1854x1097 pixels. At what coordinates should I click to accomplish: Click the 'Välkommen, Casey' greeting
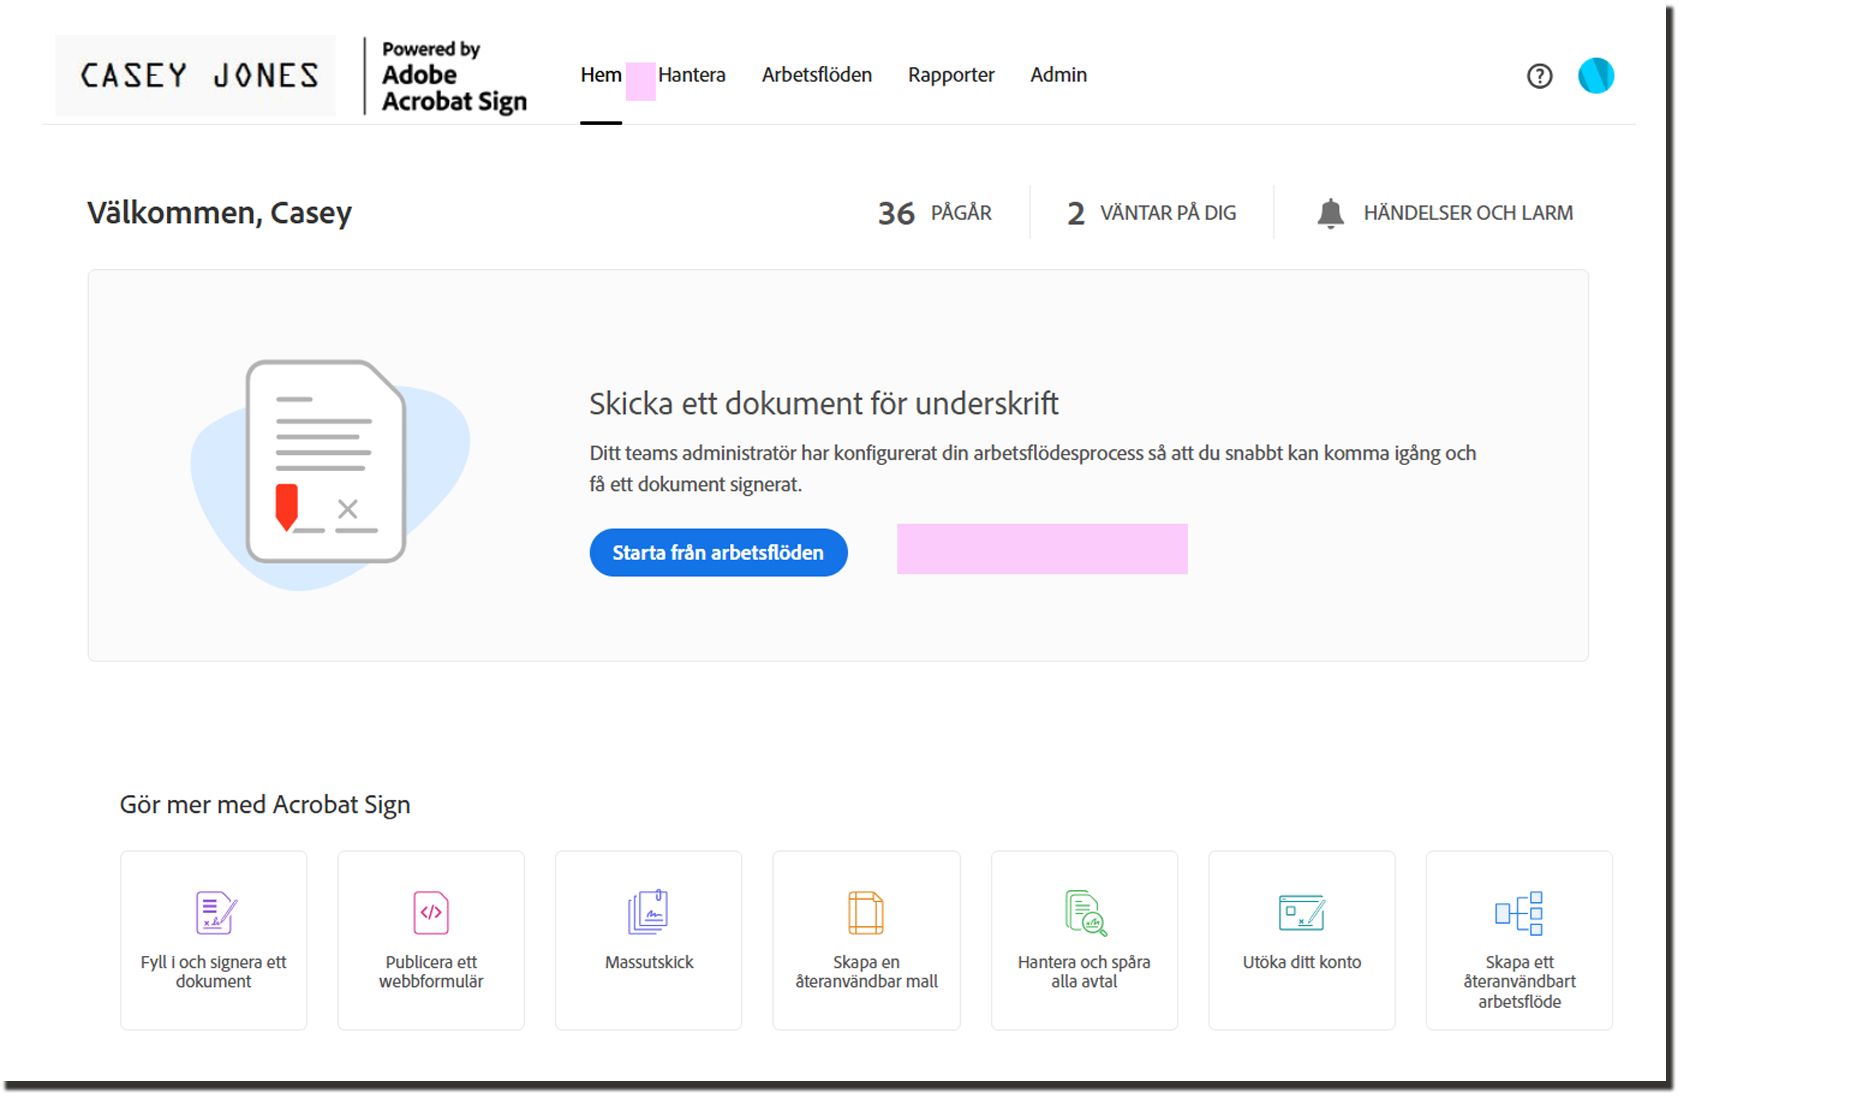pos(219,213)
